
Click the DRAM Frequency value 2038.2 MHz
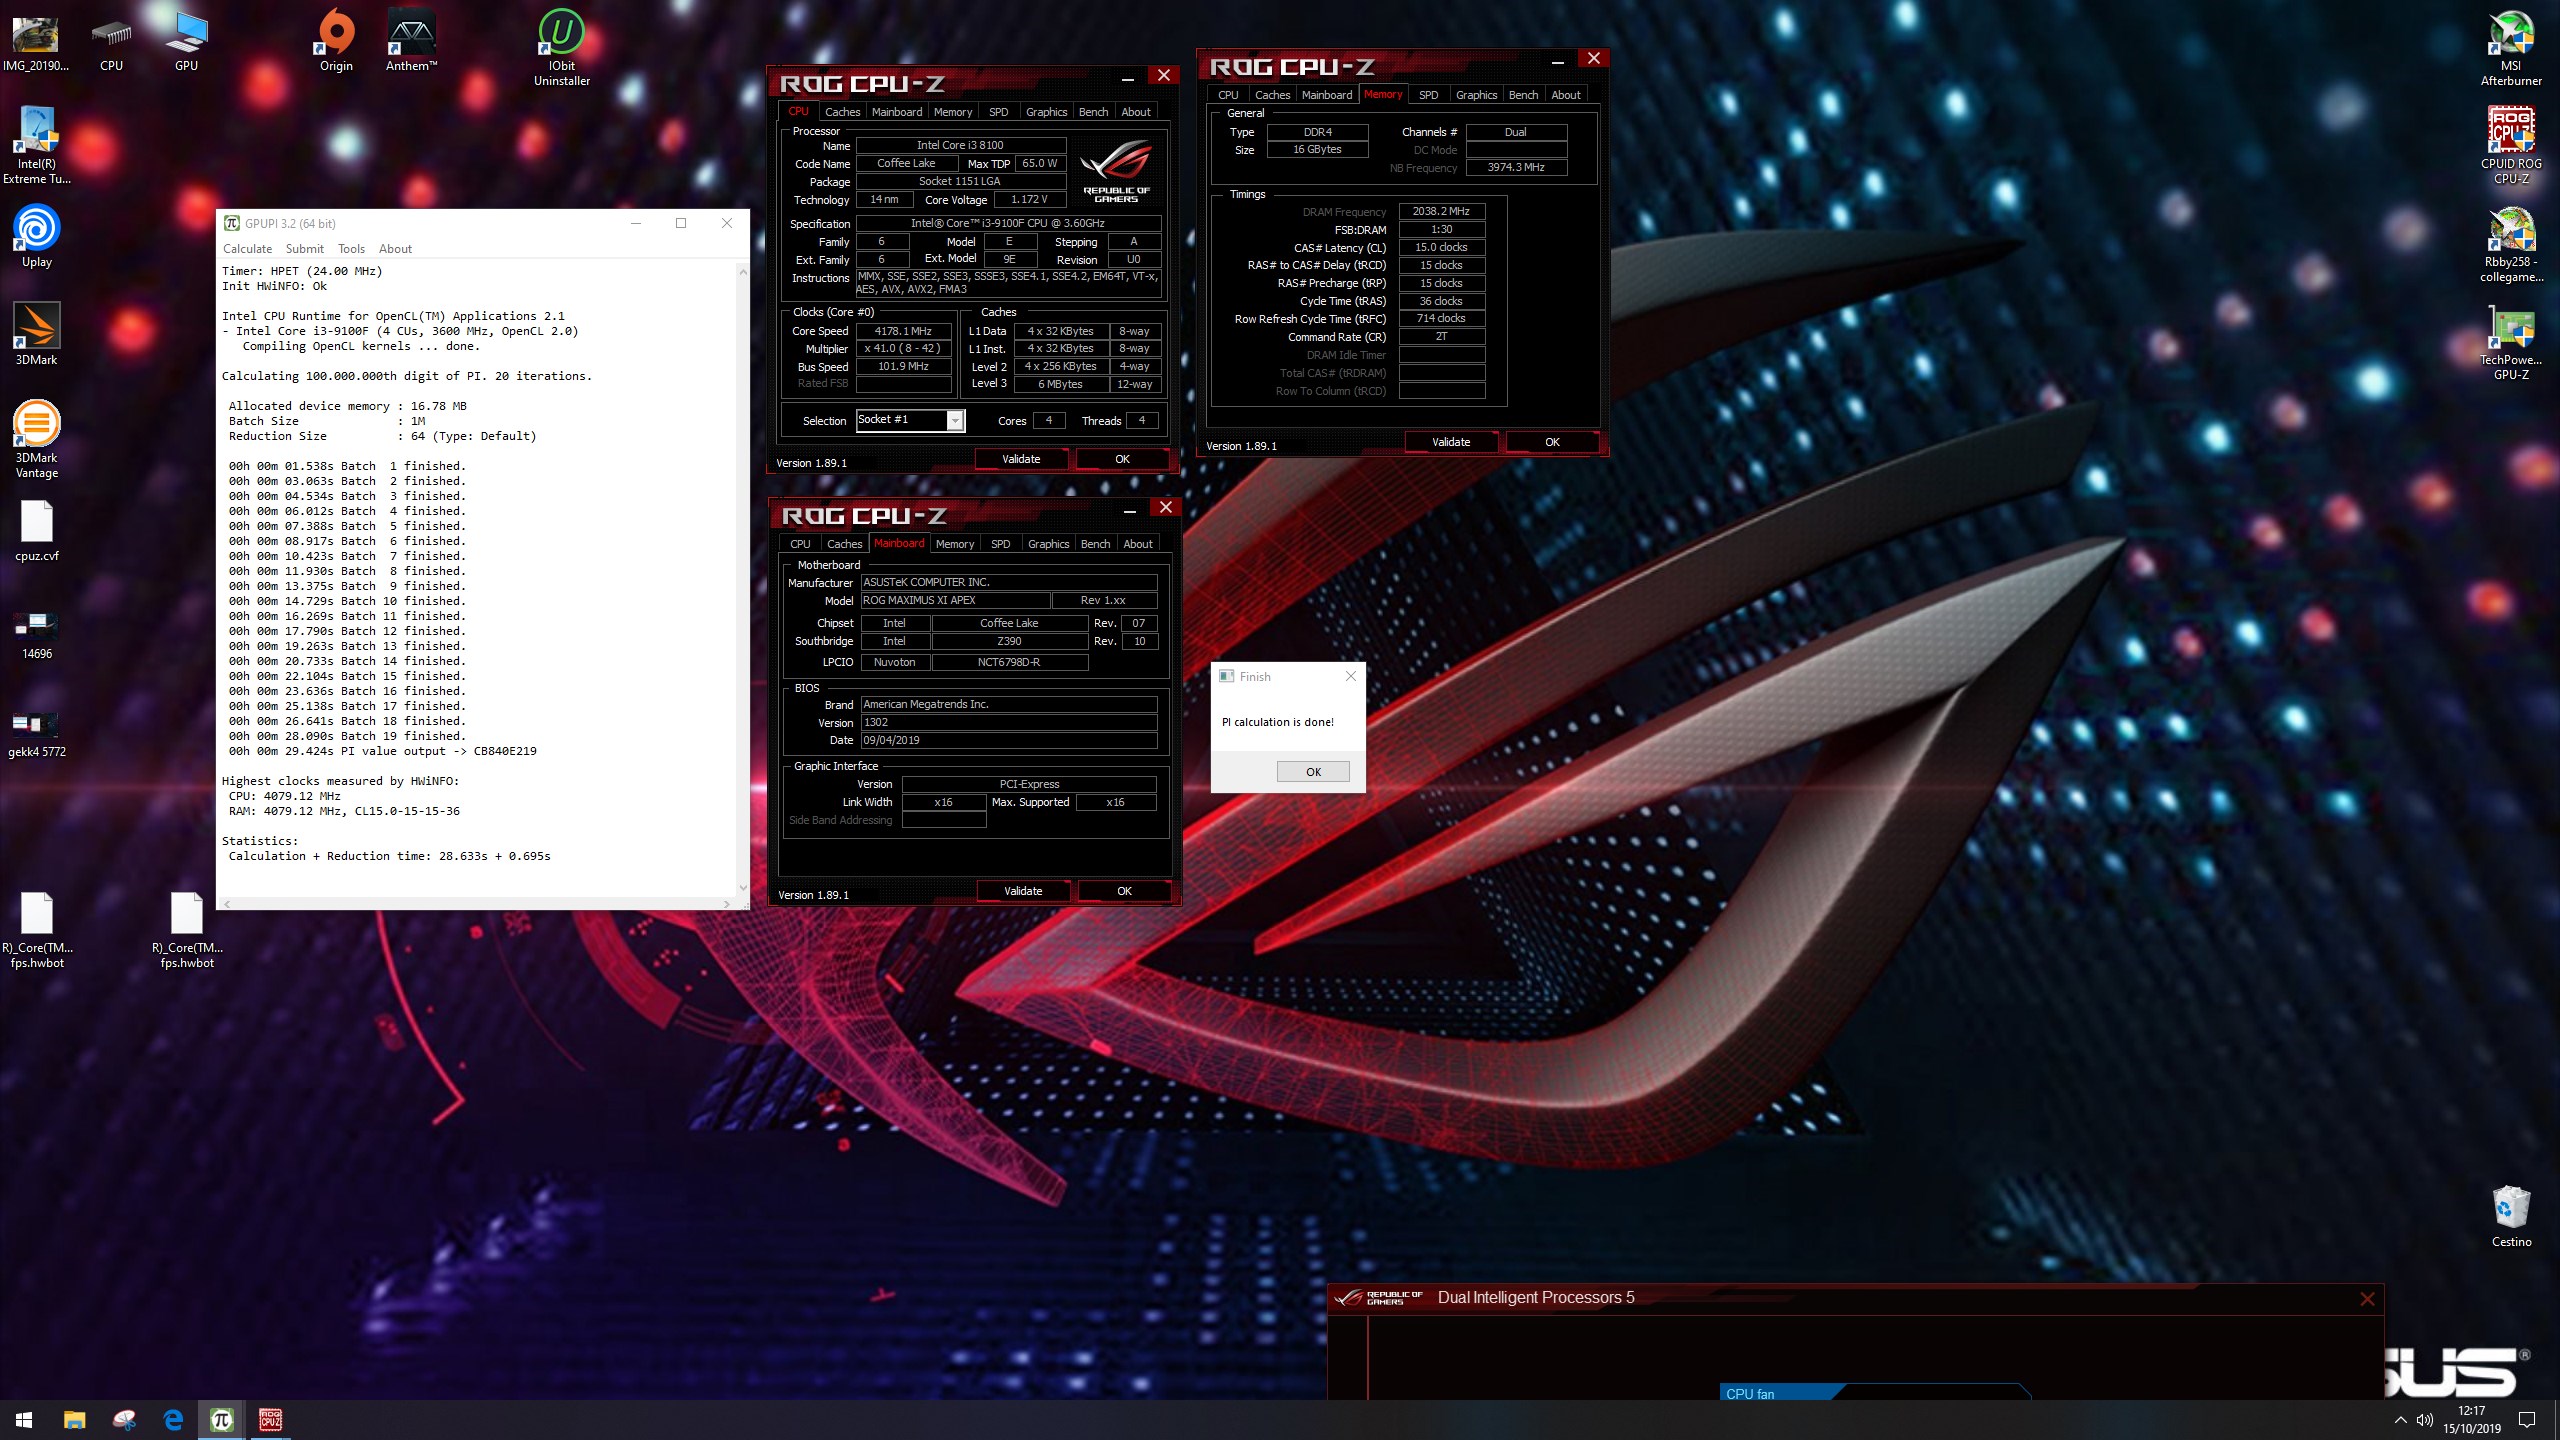click(1441, 212)
